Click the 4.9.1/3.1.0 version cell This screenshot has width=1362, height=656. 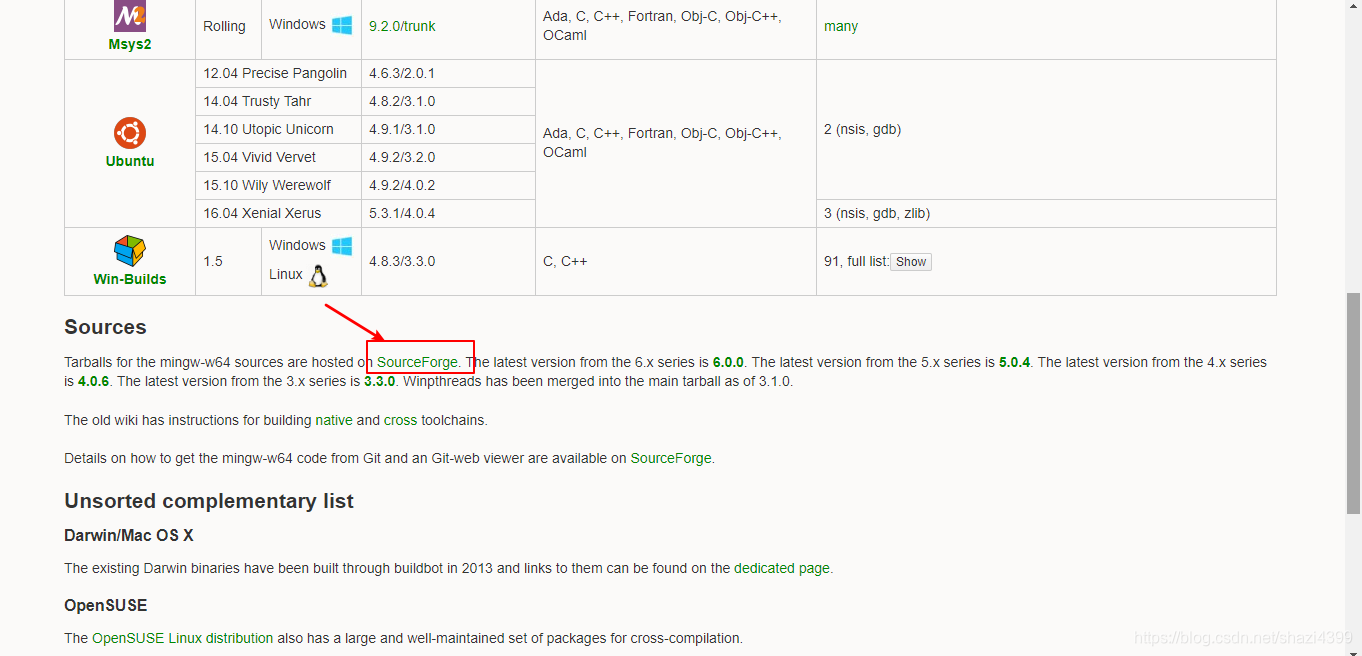(448, 129)
